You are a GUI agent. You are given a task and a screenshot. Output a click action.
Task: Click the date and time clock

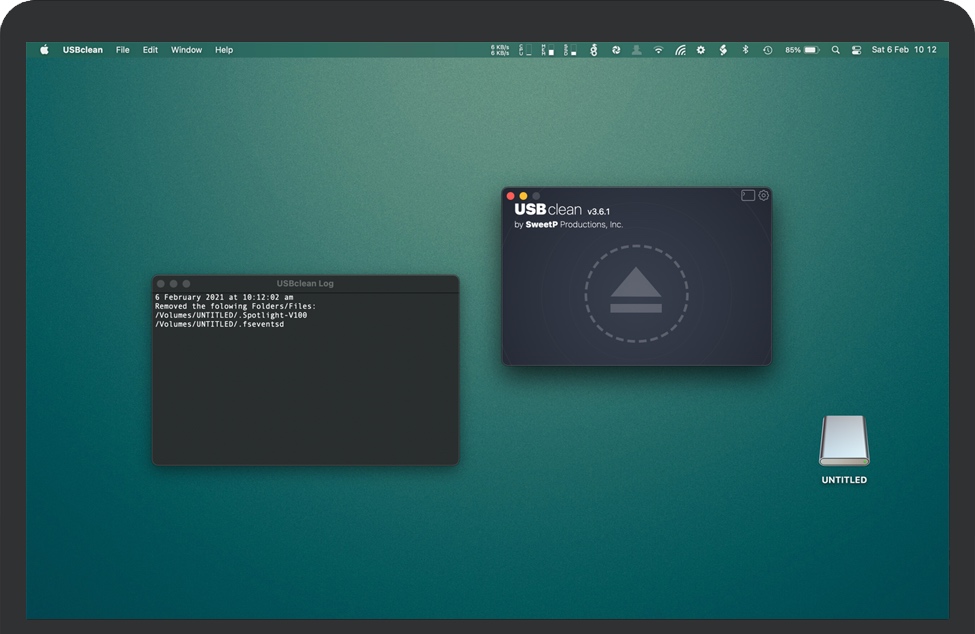point(904,50)
